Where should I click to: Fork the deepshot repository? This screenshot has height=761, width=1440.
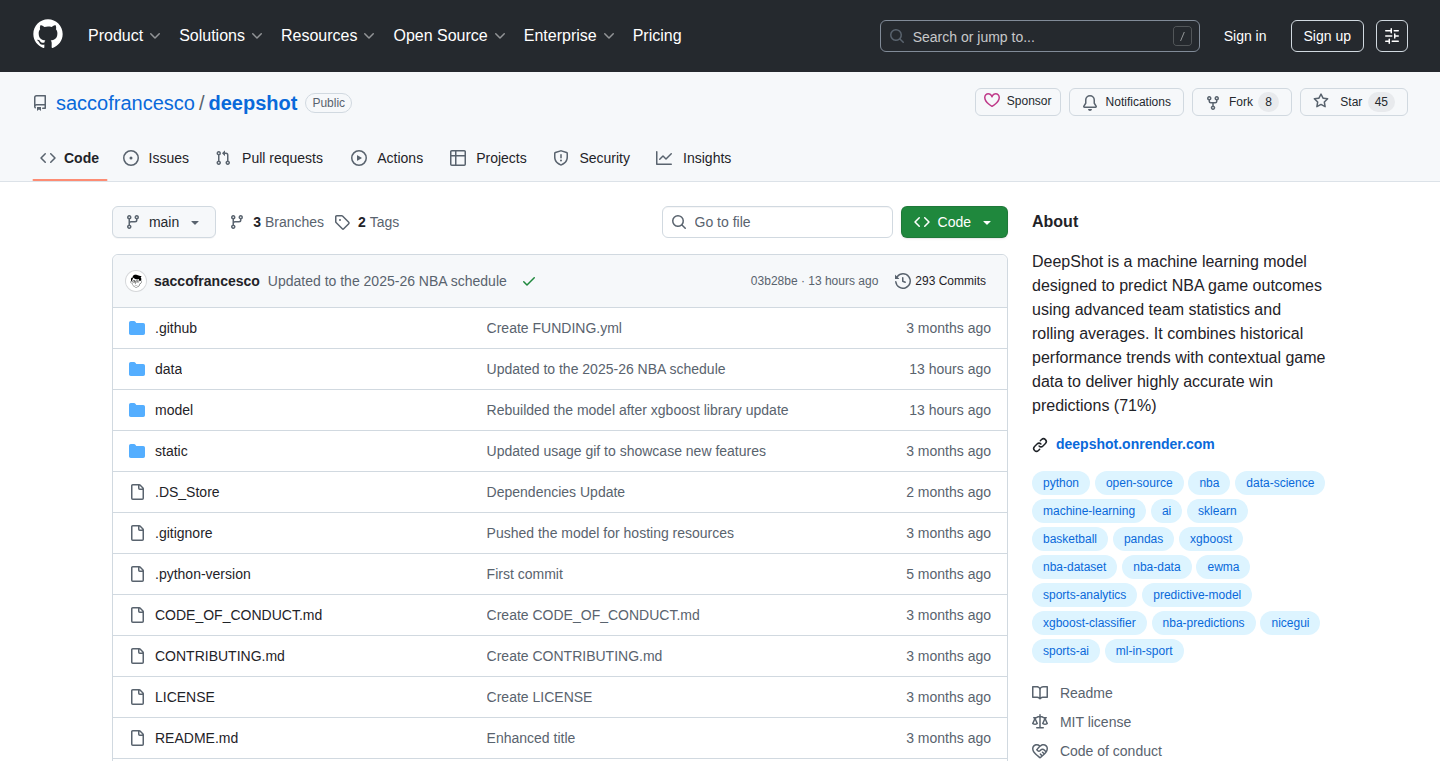tap(1241, 102)
